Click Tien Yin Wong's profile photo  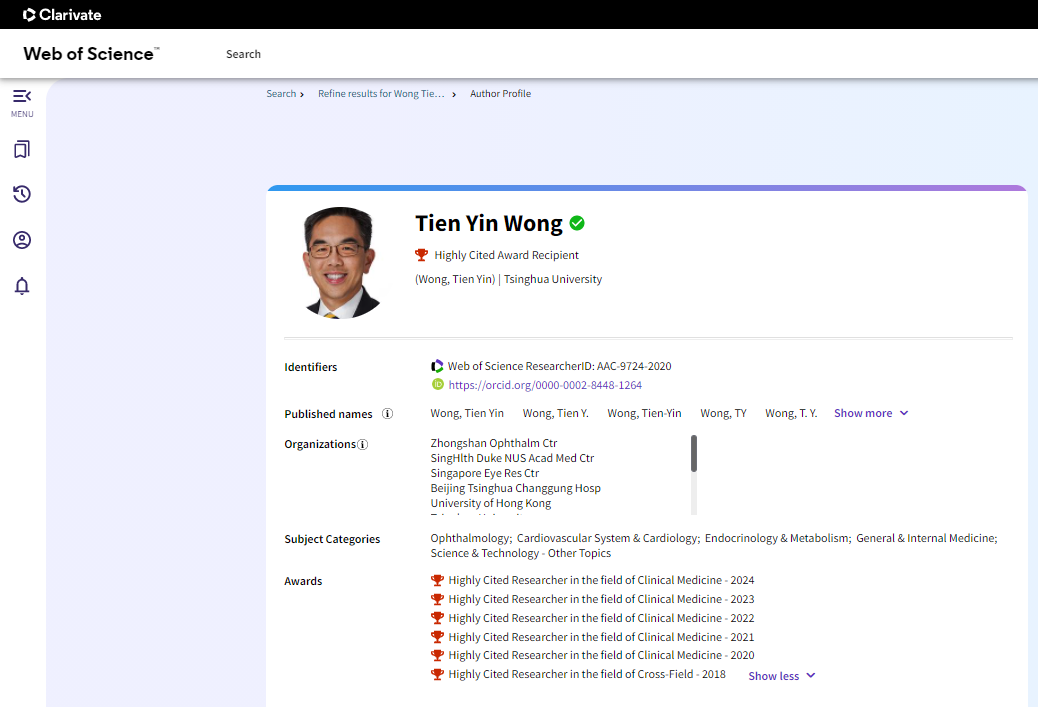(342, 263)
